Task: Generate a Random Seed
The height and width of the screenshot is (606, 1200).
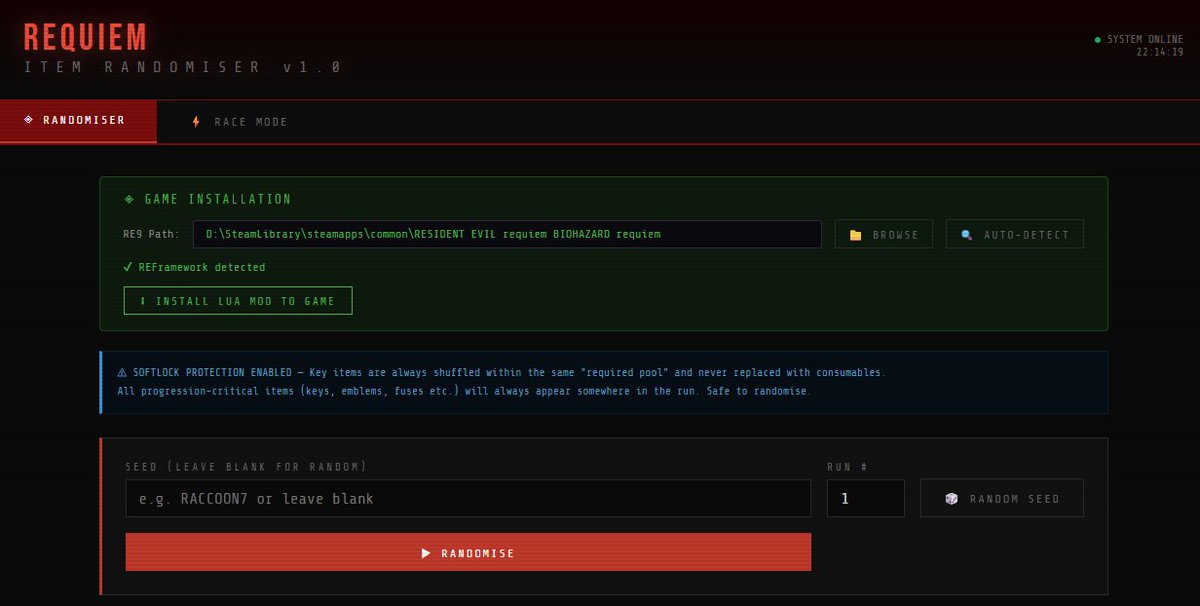Action: pos(1002,498)
